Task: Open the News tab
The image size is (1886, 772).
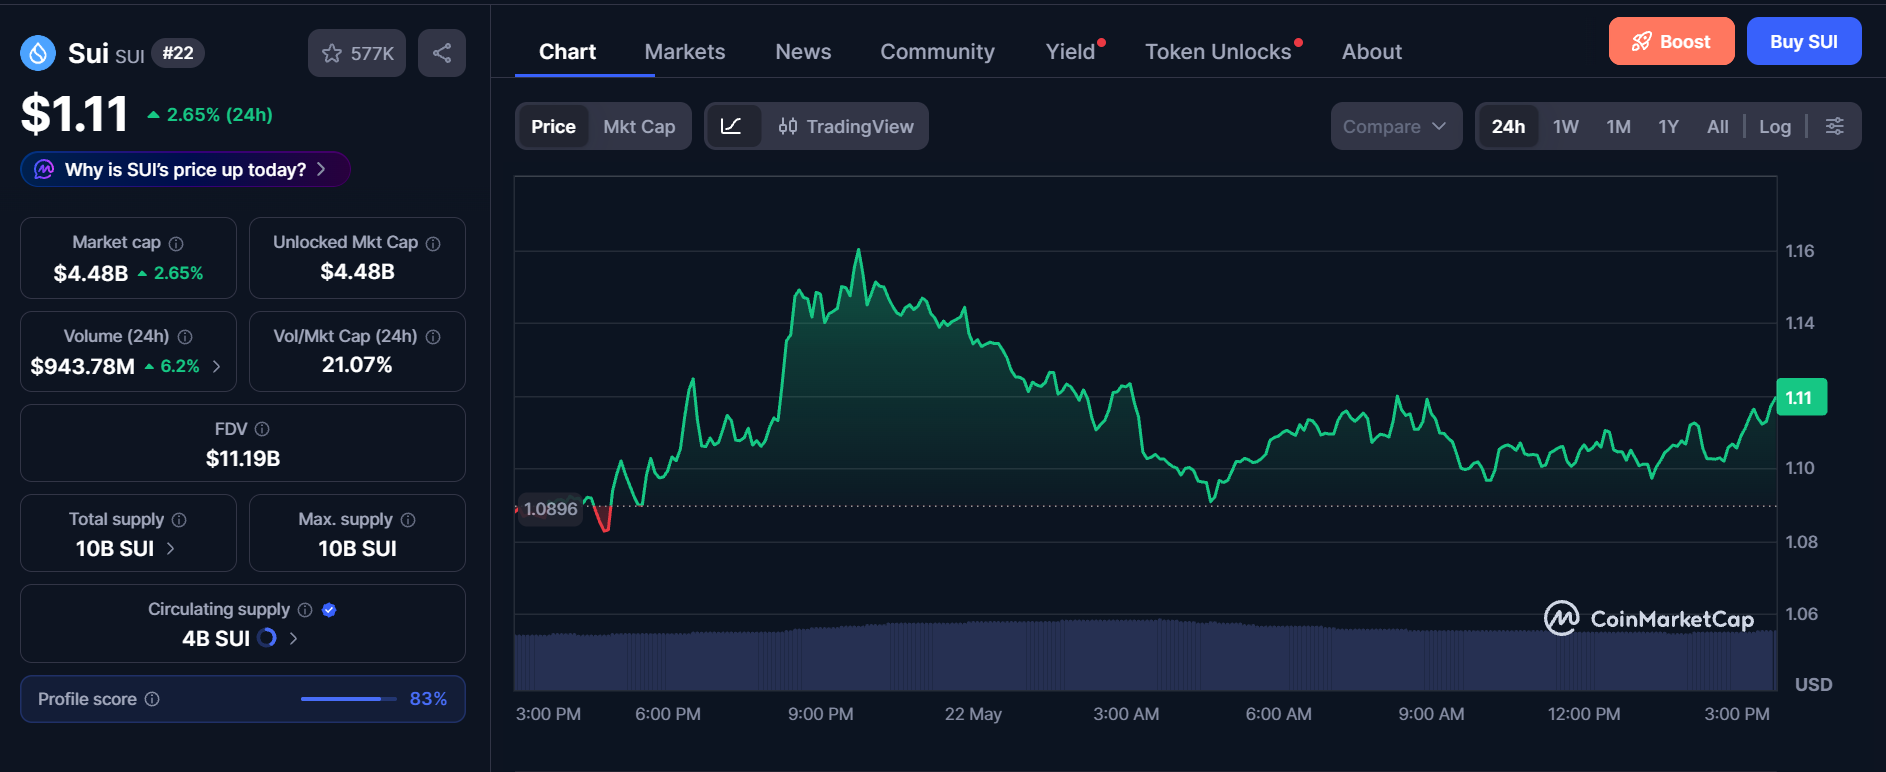Action: click(803, 51)
